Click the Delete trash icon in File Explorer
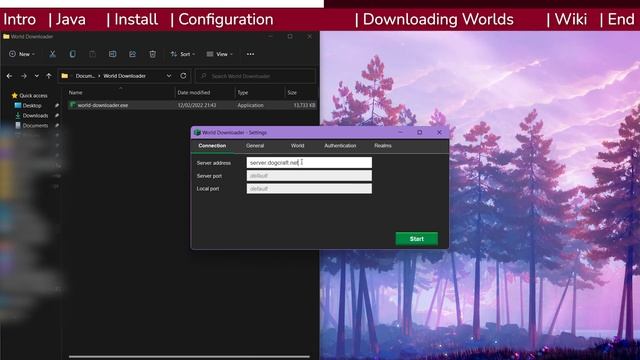Screen dimensions: 640x360 152,54
